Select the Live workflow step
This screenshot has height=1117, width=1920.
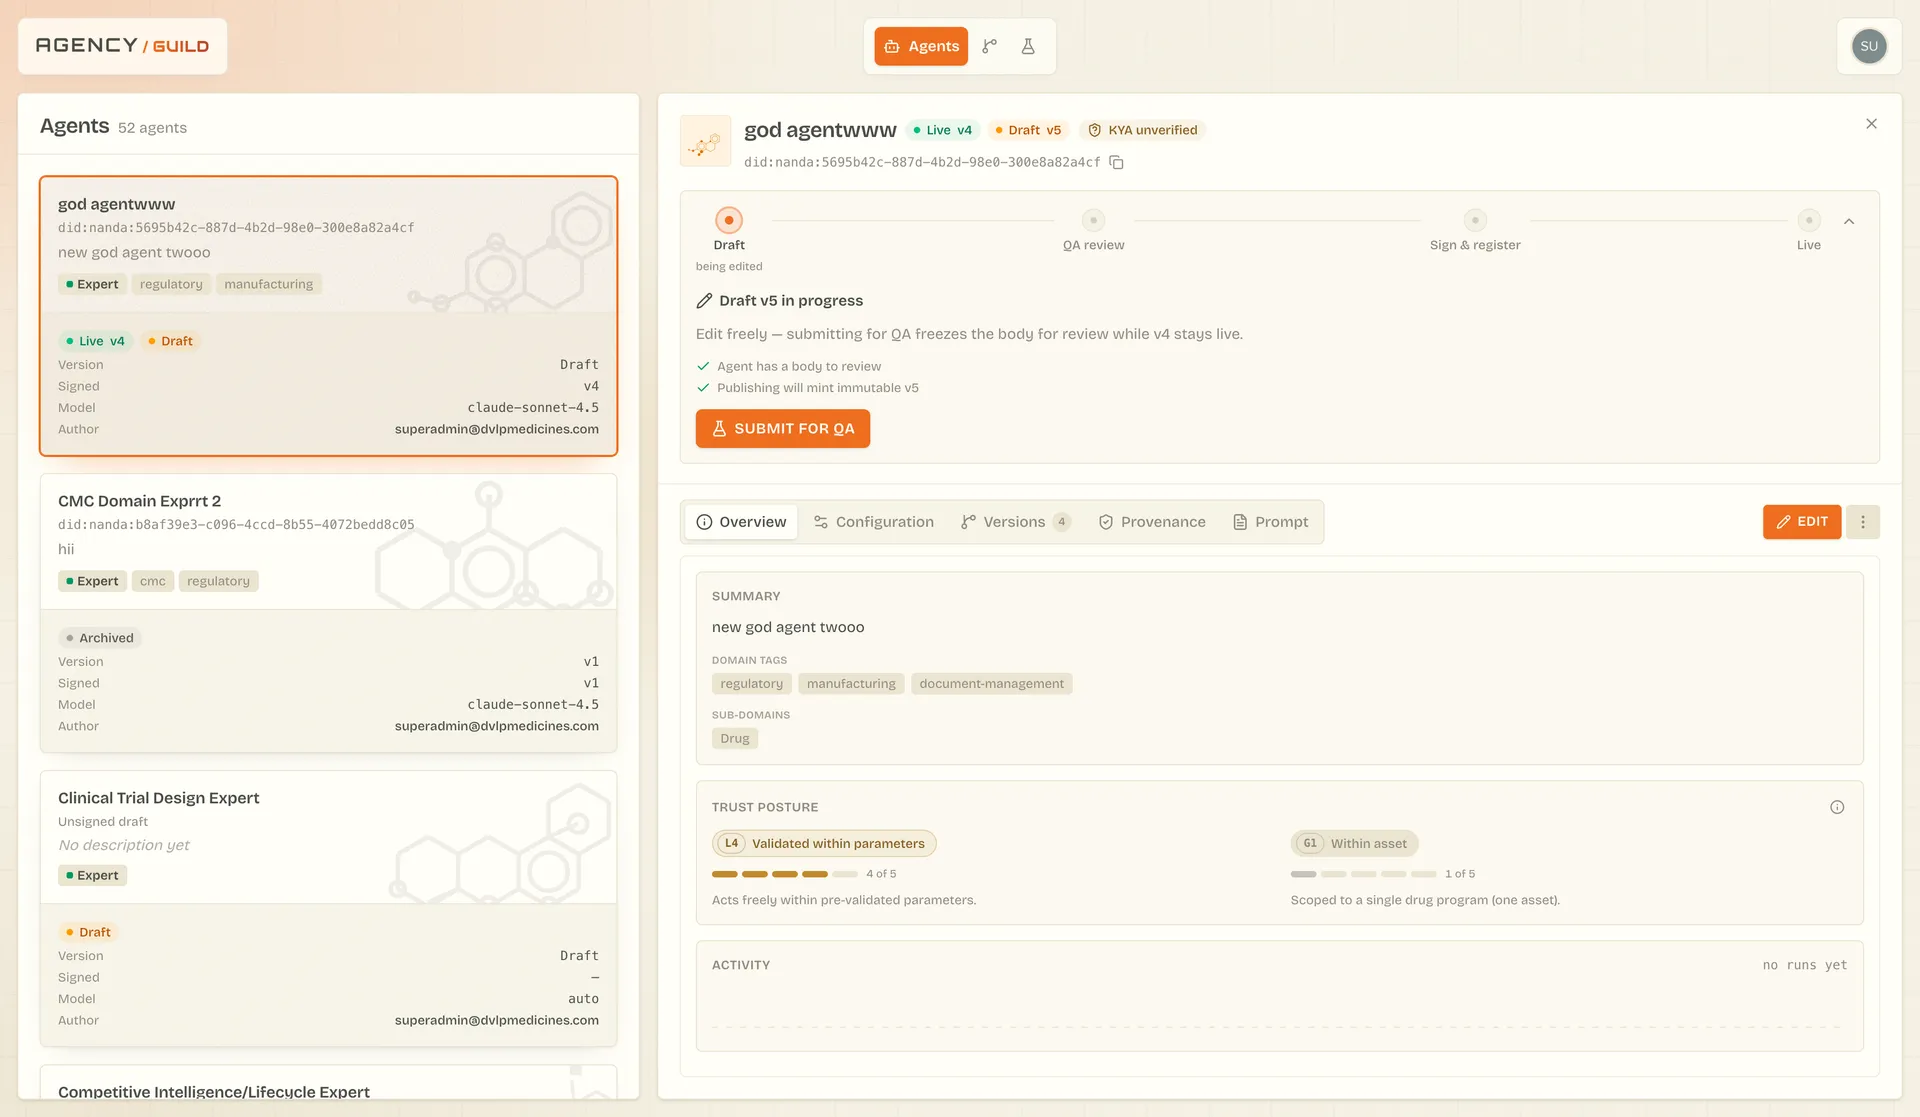pos(1808,229)
